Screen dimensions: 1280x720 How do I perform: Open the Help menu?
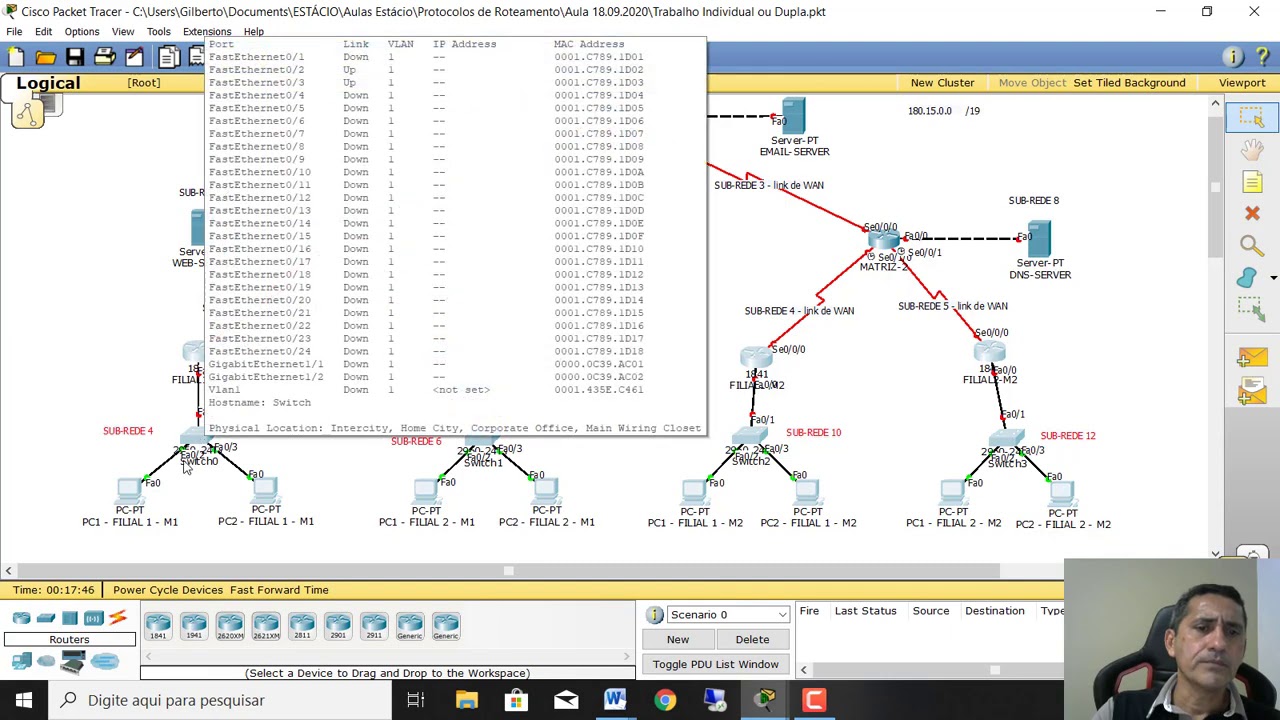tap(254, 31)
